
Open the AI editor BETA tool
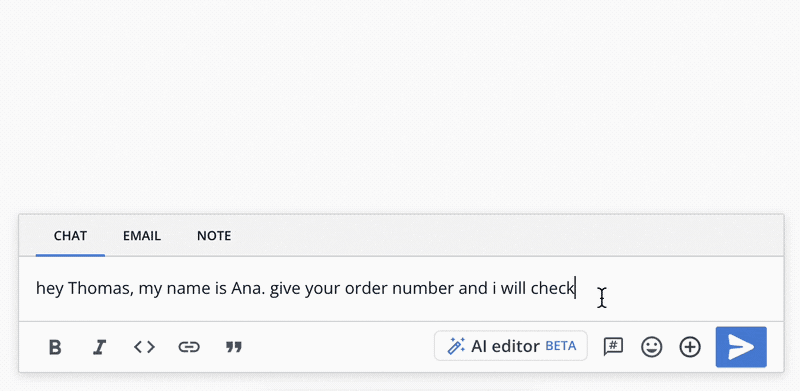click(x=511, y=346)
